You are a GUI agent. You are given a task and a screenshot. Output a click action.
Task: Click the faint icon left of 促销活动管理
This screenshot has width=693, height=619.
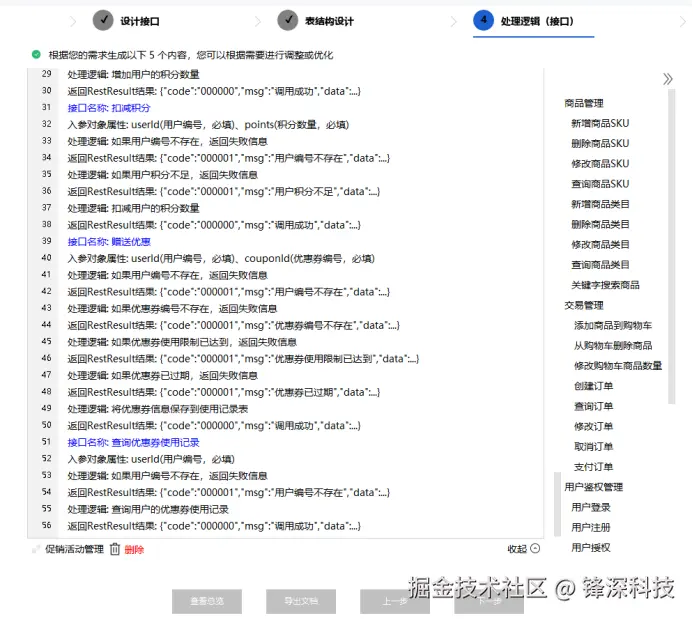point(36,549)
